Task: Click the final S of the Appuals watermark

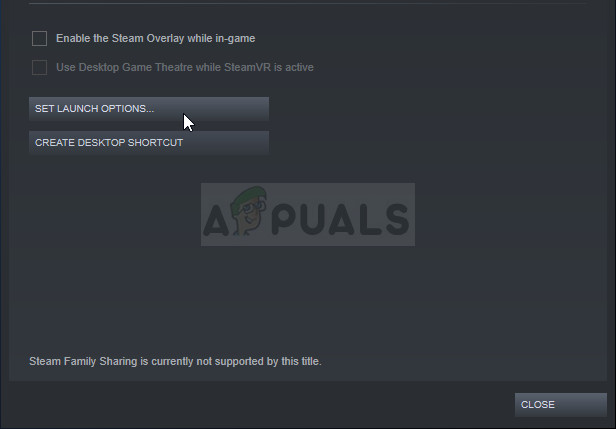Action: [x=395, y=220]
